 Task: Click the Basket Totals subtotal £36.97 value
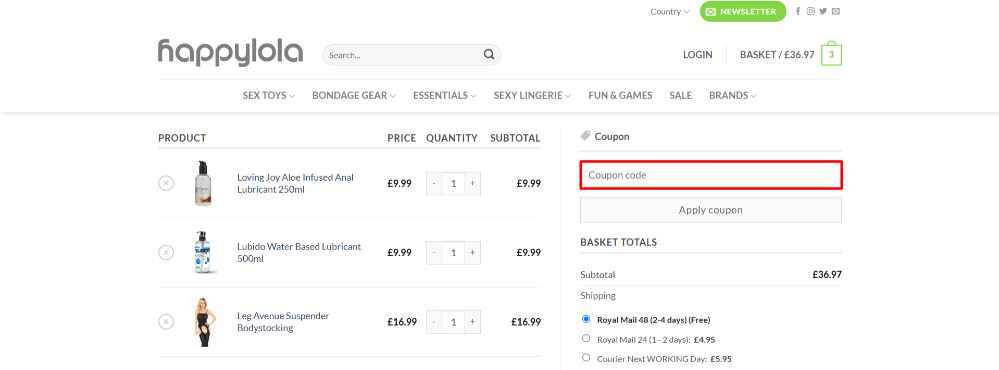pos(826,275)
